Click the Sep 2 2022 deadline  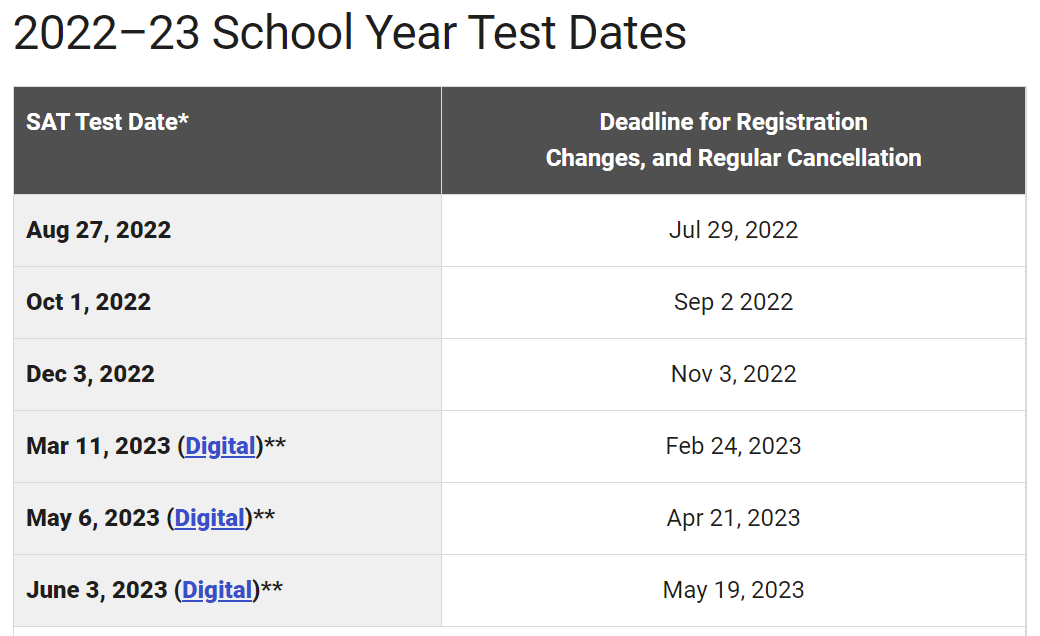(x=733, y=302)
